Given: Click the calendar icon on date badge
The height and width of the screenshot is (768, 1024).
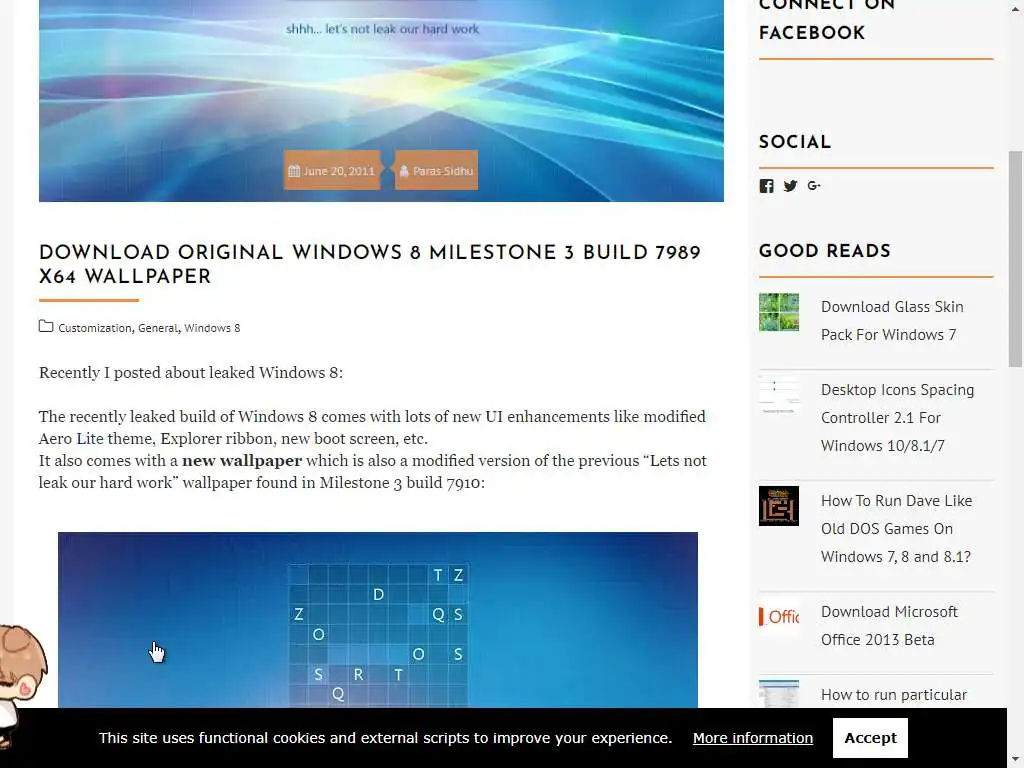Looking at the screenshot, I should (x=294, y=171).
